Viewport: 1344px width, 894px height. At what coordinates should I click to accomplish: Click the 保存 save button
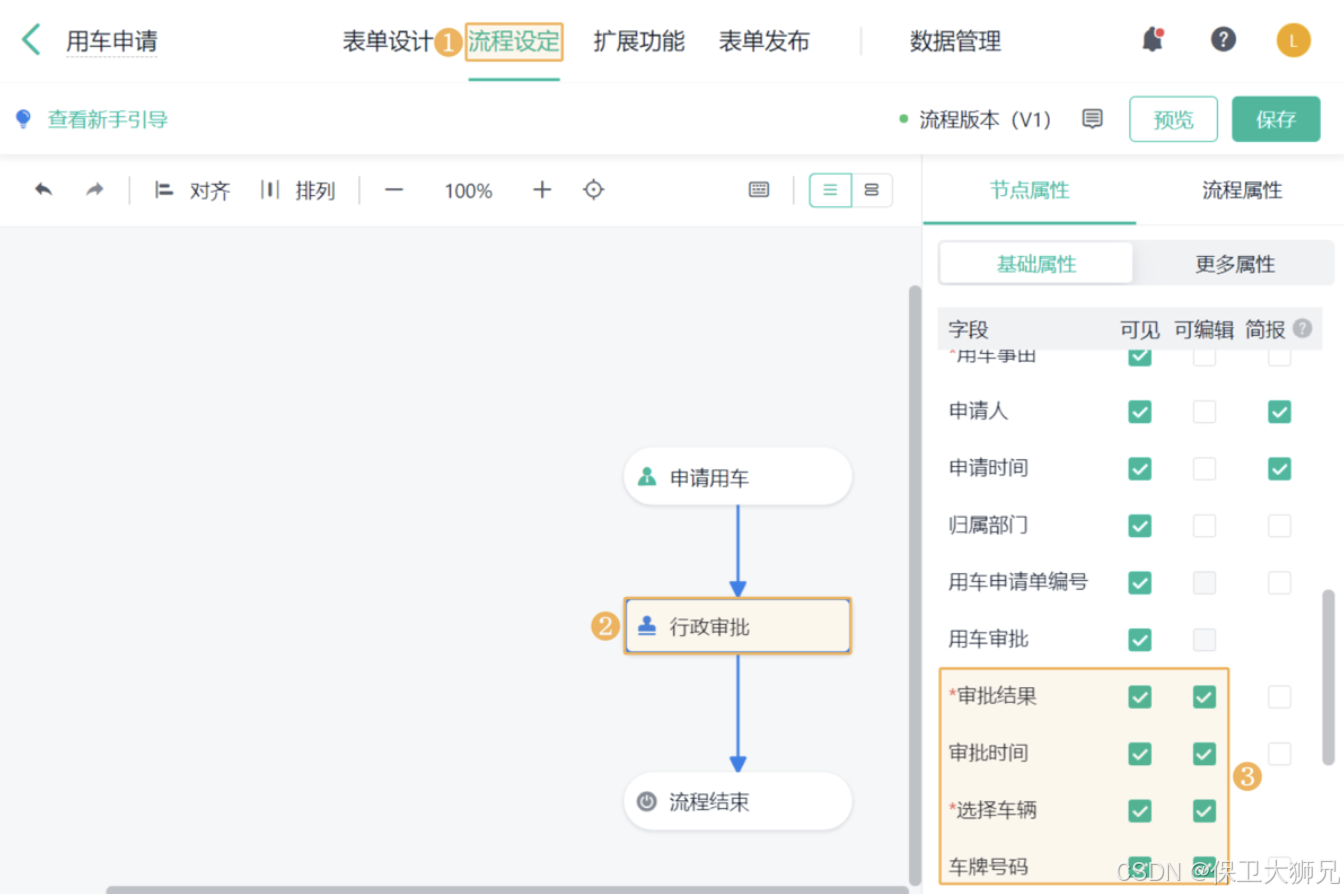tap(1276, 118)
